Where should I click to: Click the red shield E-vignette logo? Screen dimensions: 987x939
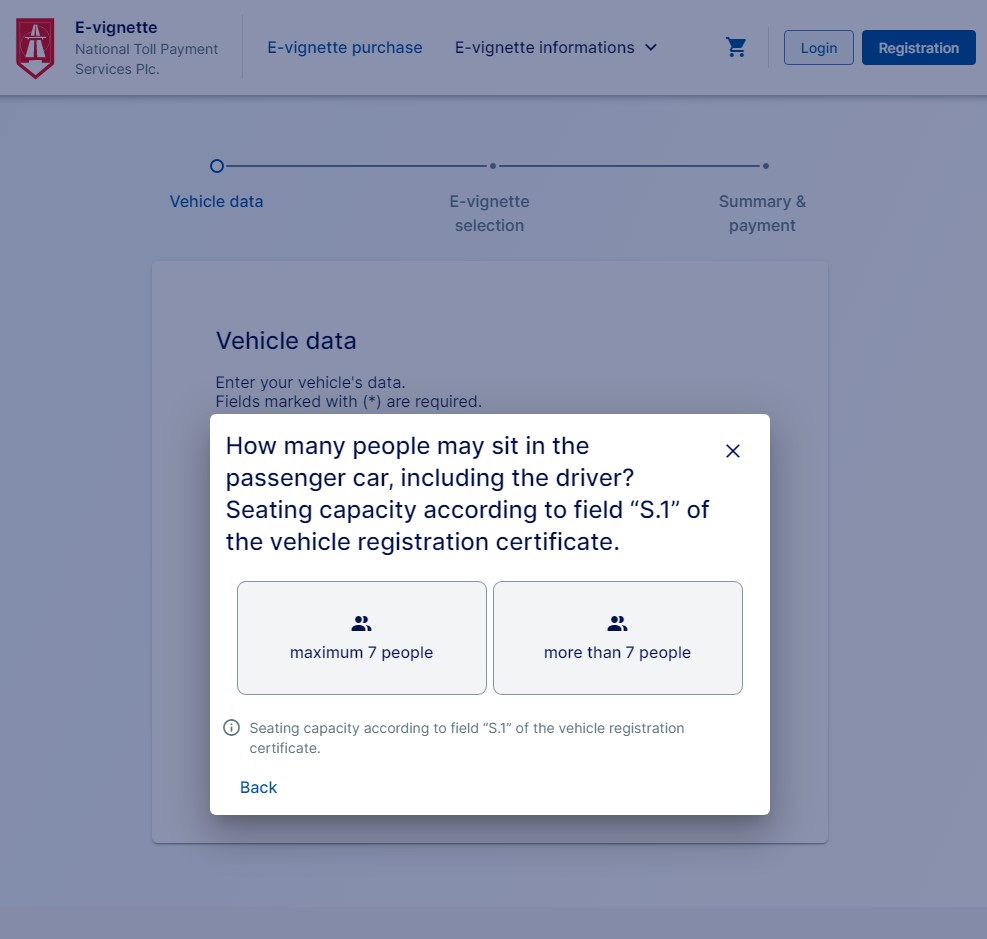[x=35, y=48]
